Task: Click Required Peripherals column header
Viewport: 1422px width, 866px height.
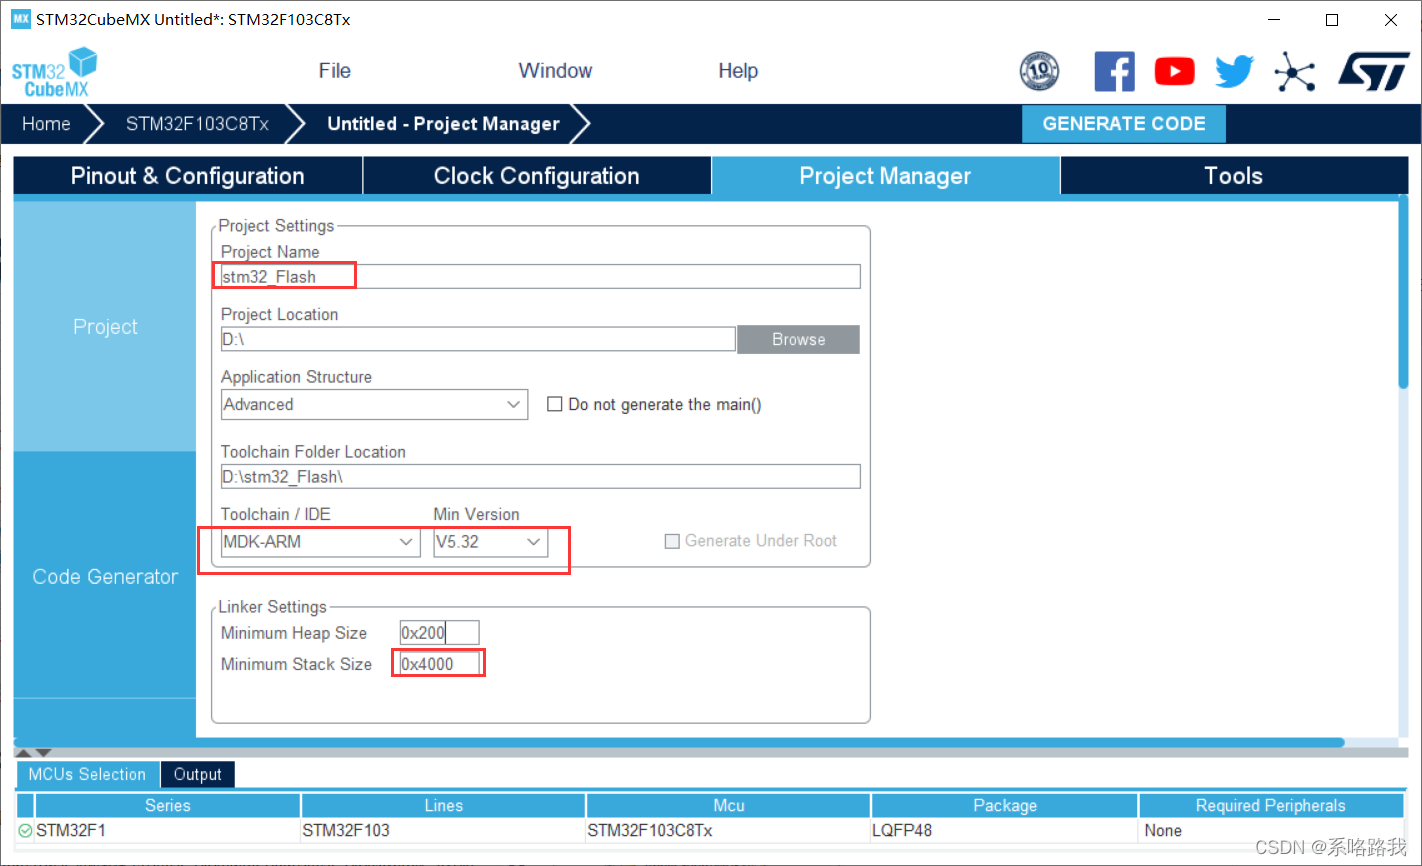Action: point(1271,805)
